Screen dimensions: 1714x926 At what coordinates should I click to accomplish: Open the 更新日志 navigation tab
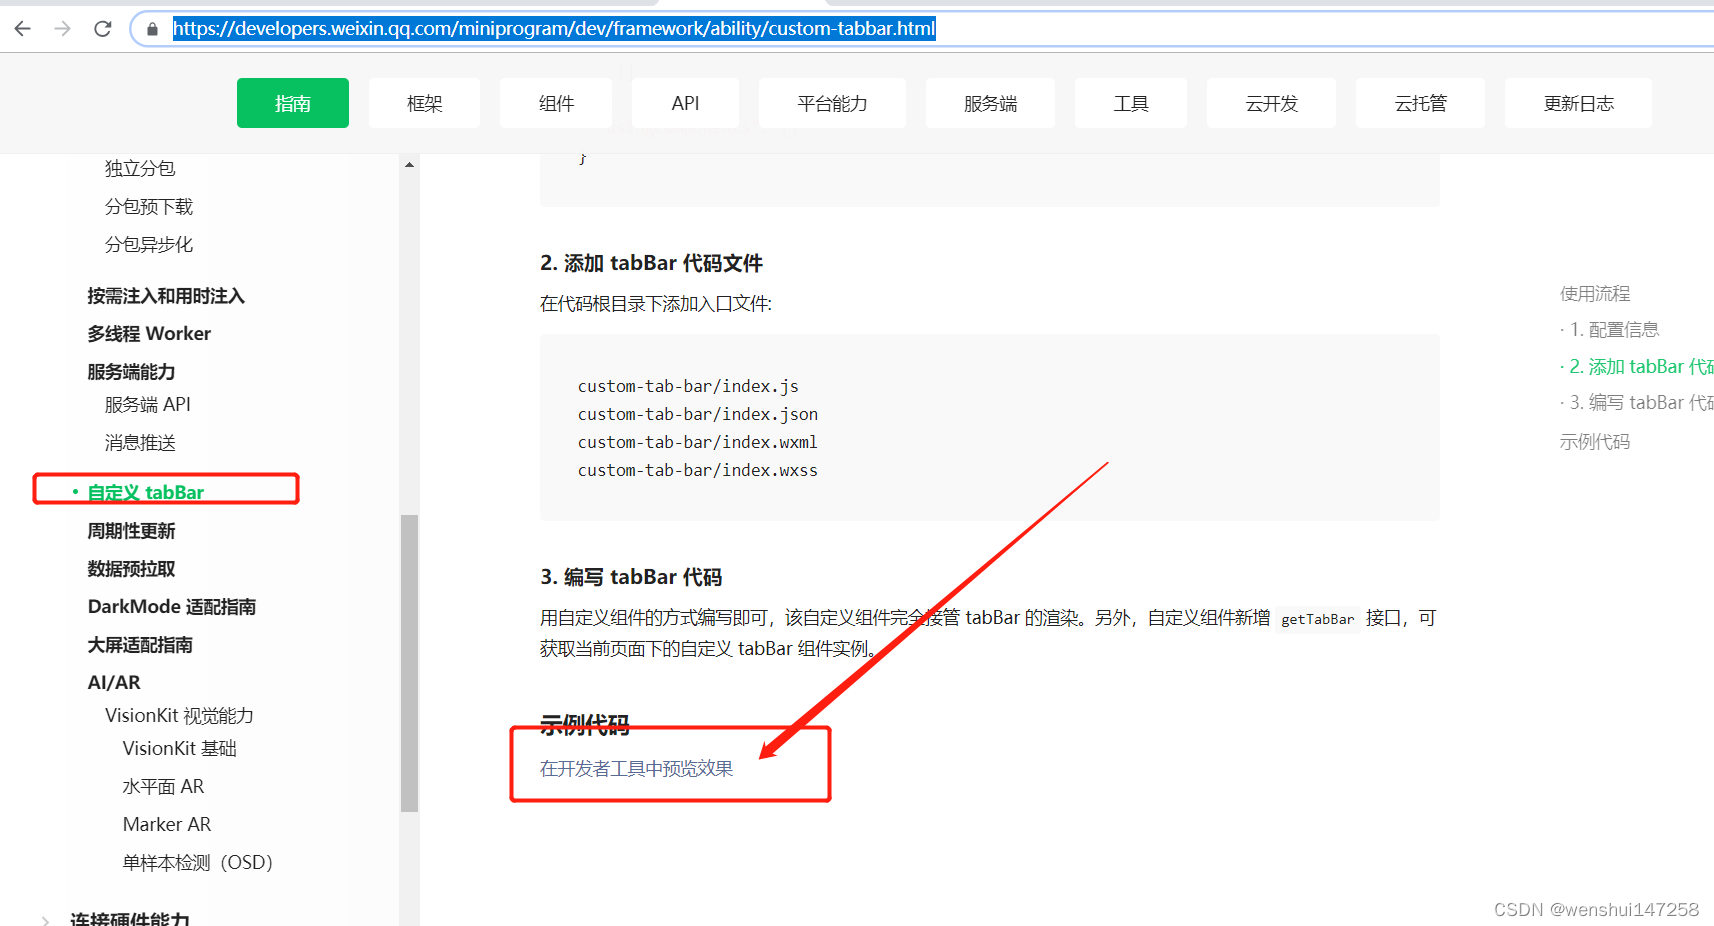coord(1578,103)
